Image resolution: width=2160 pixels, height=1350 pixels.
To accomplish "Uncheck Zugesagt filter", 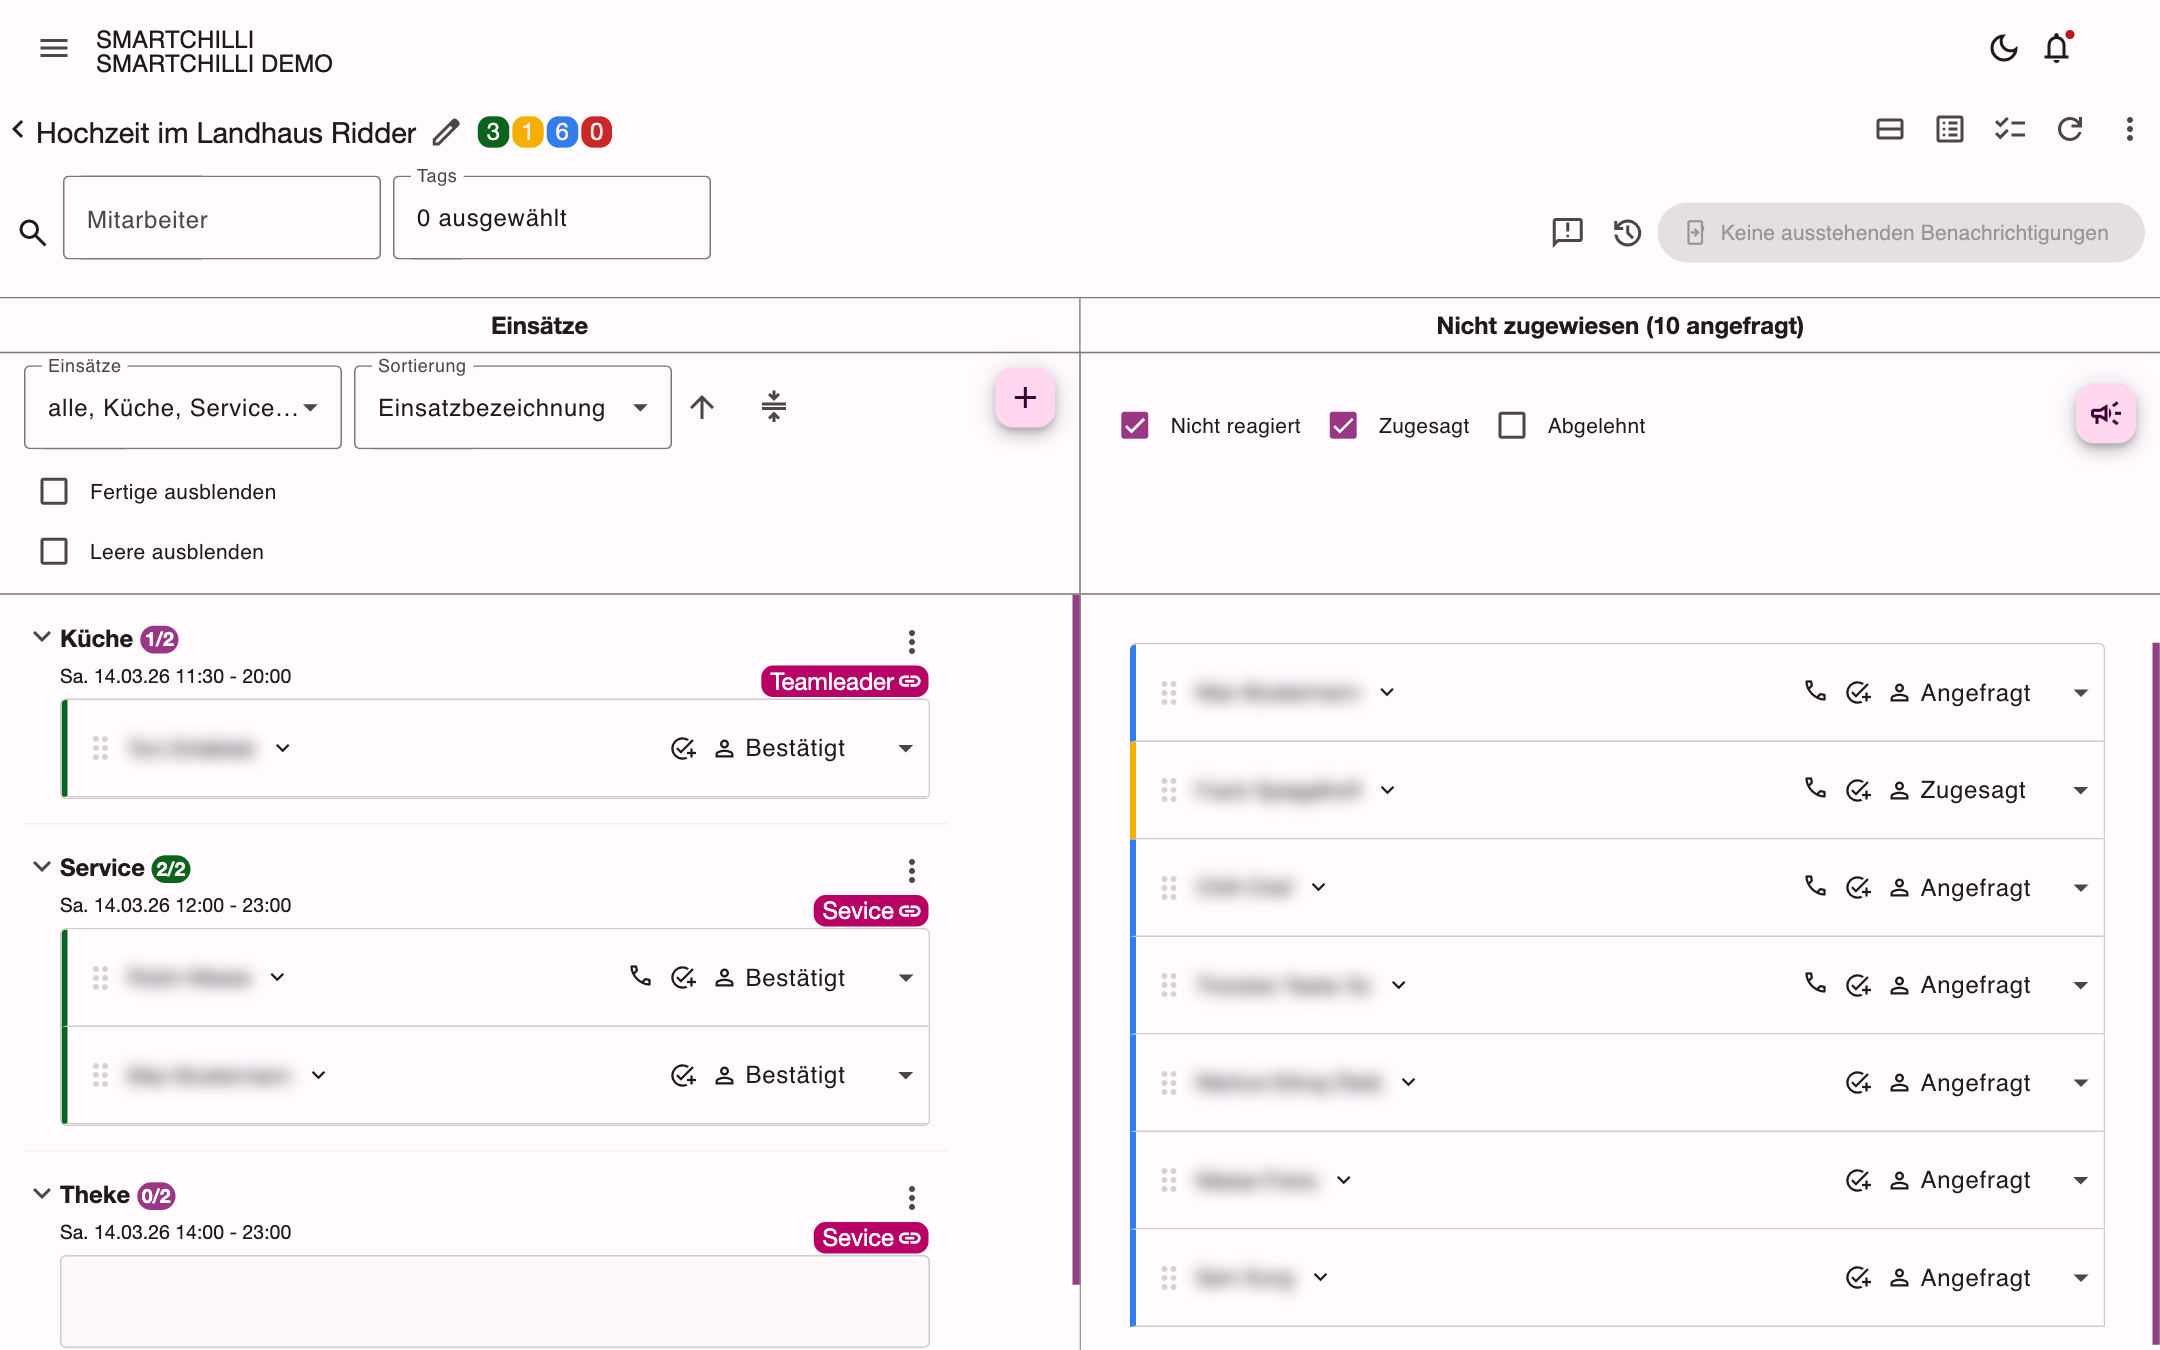I will (1343, 425).
